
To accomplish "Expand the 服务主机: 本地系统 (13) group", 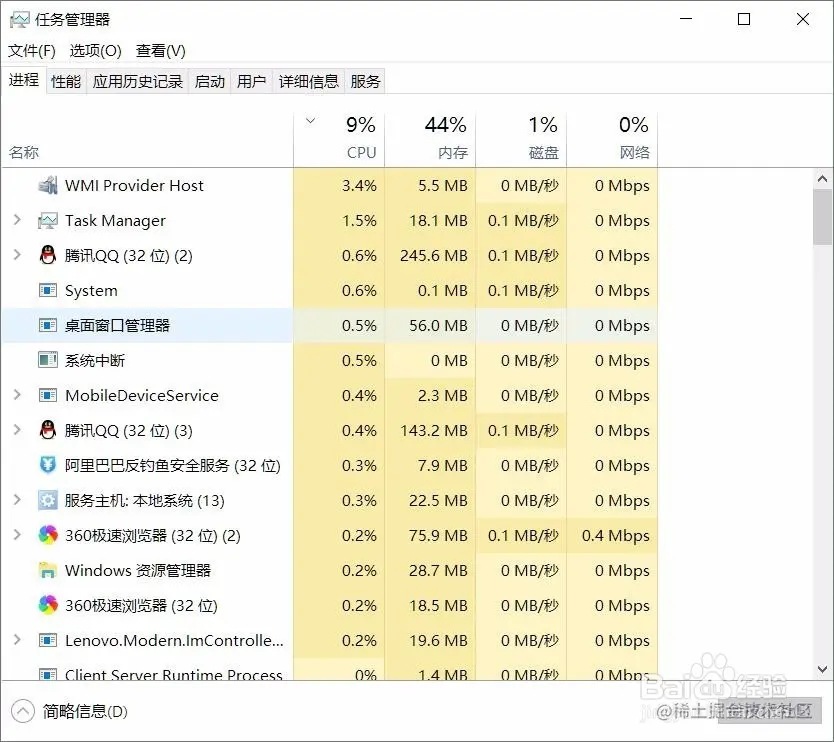I will pyautogui.click(x=17, y=499).
